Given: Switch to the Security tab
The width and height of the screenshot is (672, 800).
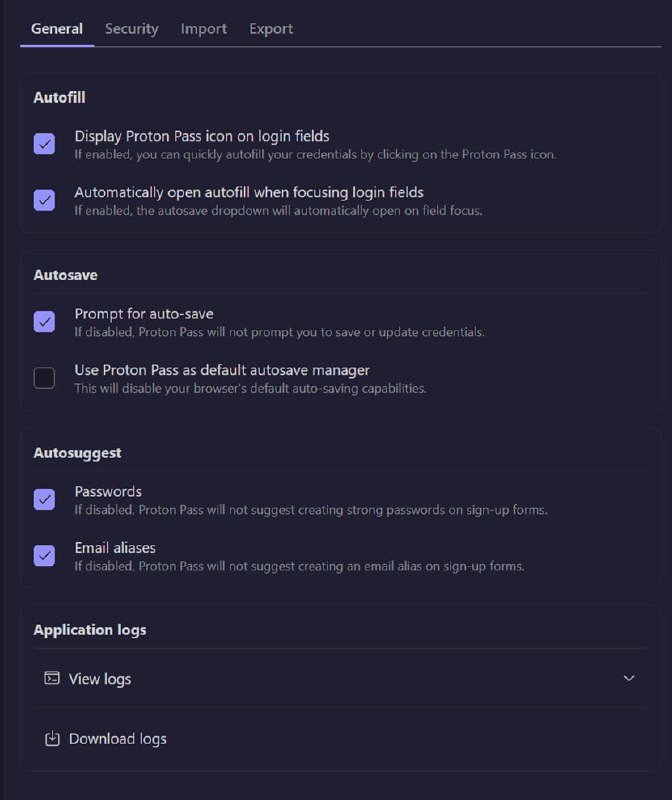Looking at the screenshot, I should click(x=132, y=29).
